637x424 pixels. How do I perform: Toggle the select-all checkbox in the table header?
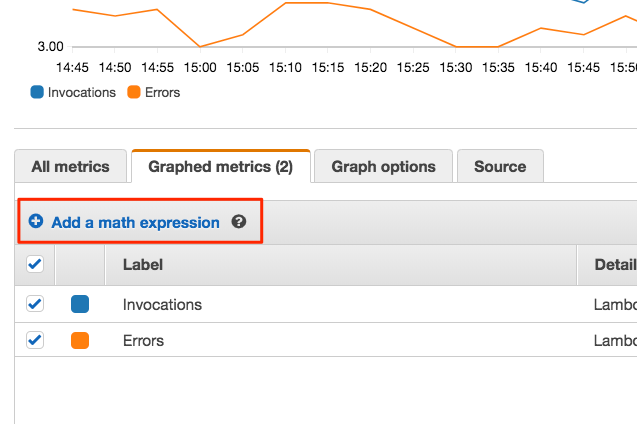[35, 265]
